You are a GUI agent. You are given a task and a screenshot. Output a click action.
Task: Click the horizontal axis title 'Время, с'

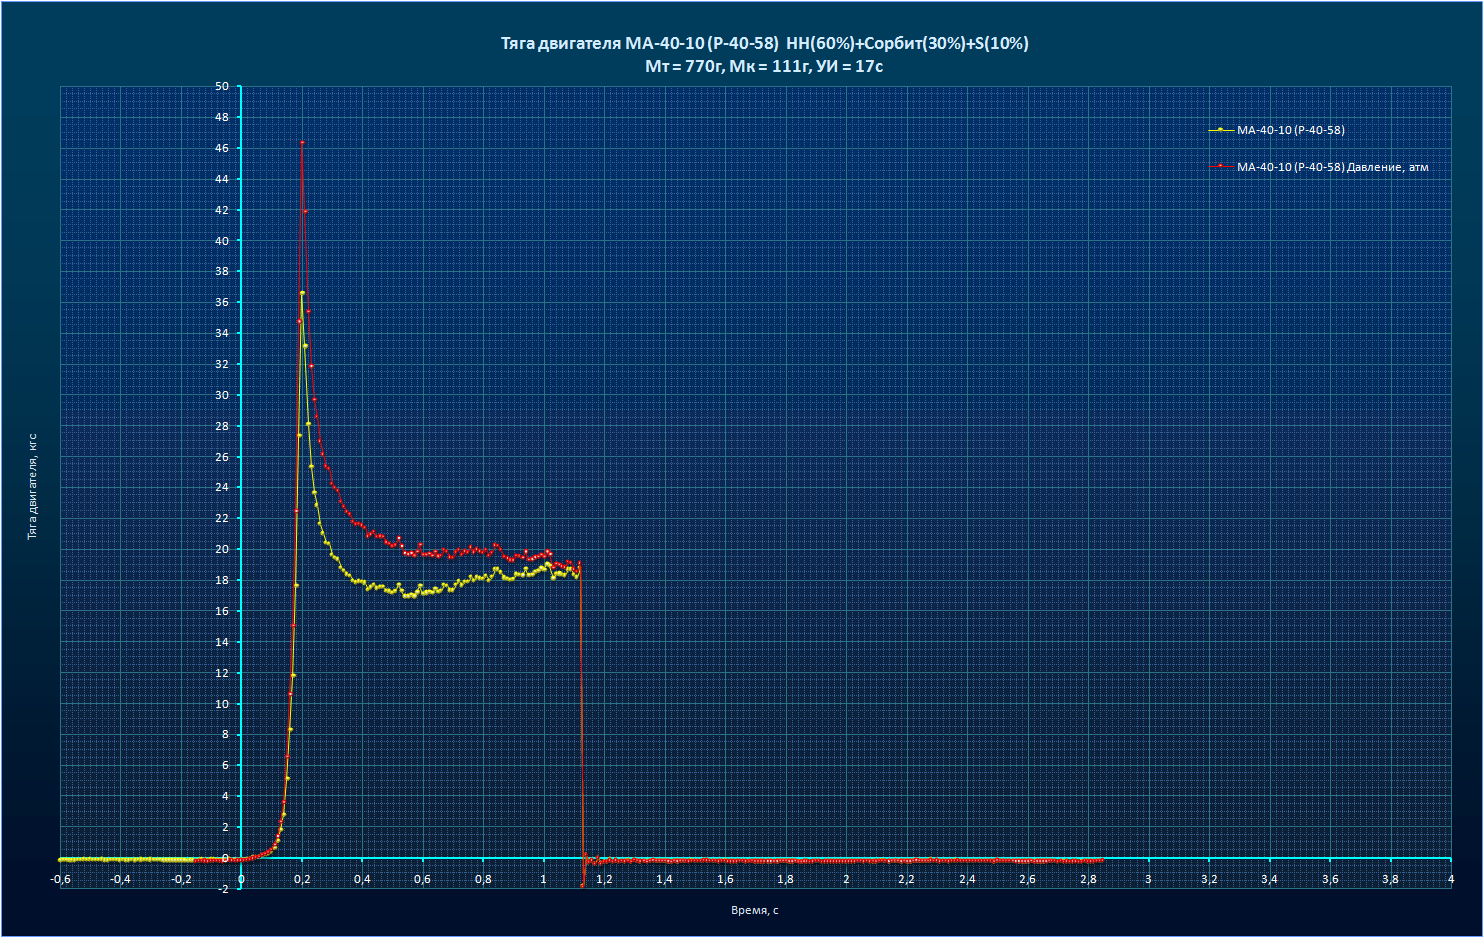coord(755,910)
